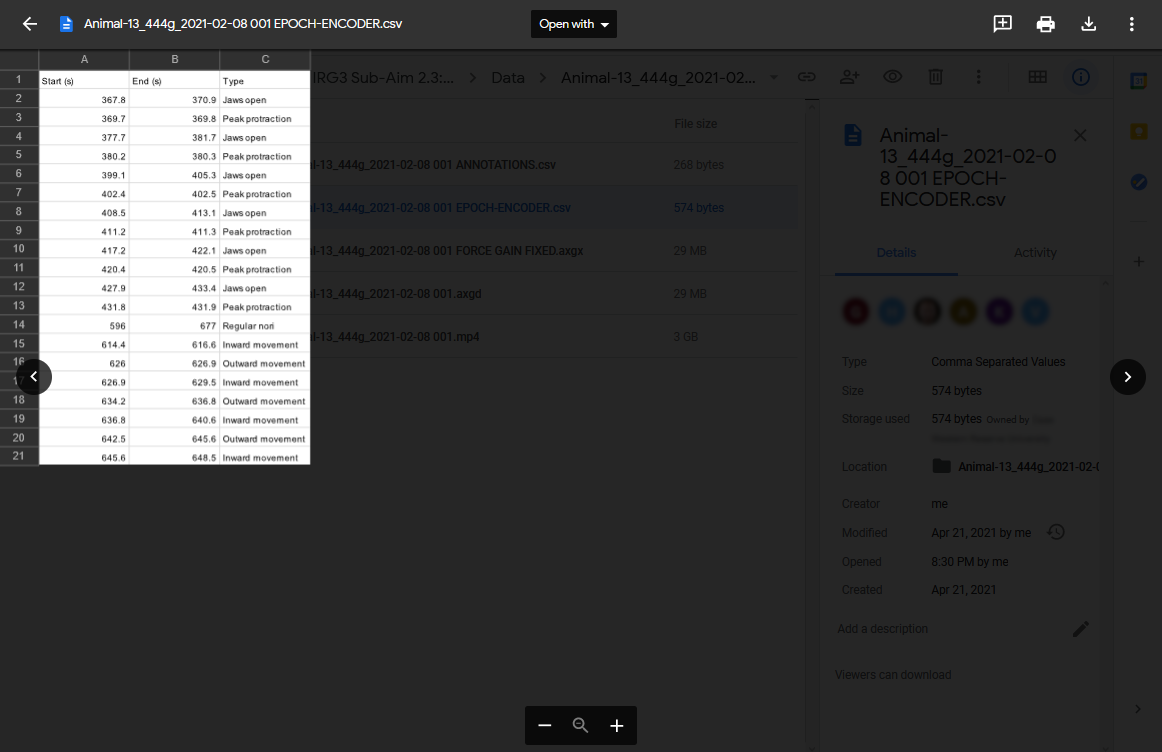Click row 14 number header
Image resolution: width=1162 pixels, height=752 pixels.
click(x=19, y=325)
